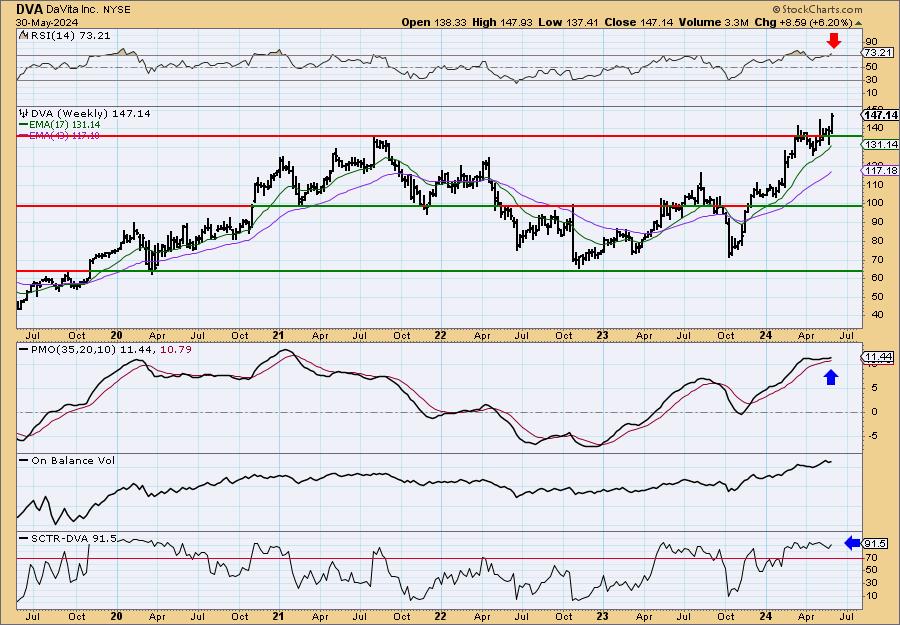The width and height of the screenshot is (900, 625).
Task: Click the On Balance Vol label
Action: [73, 461]
